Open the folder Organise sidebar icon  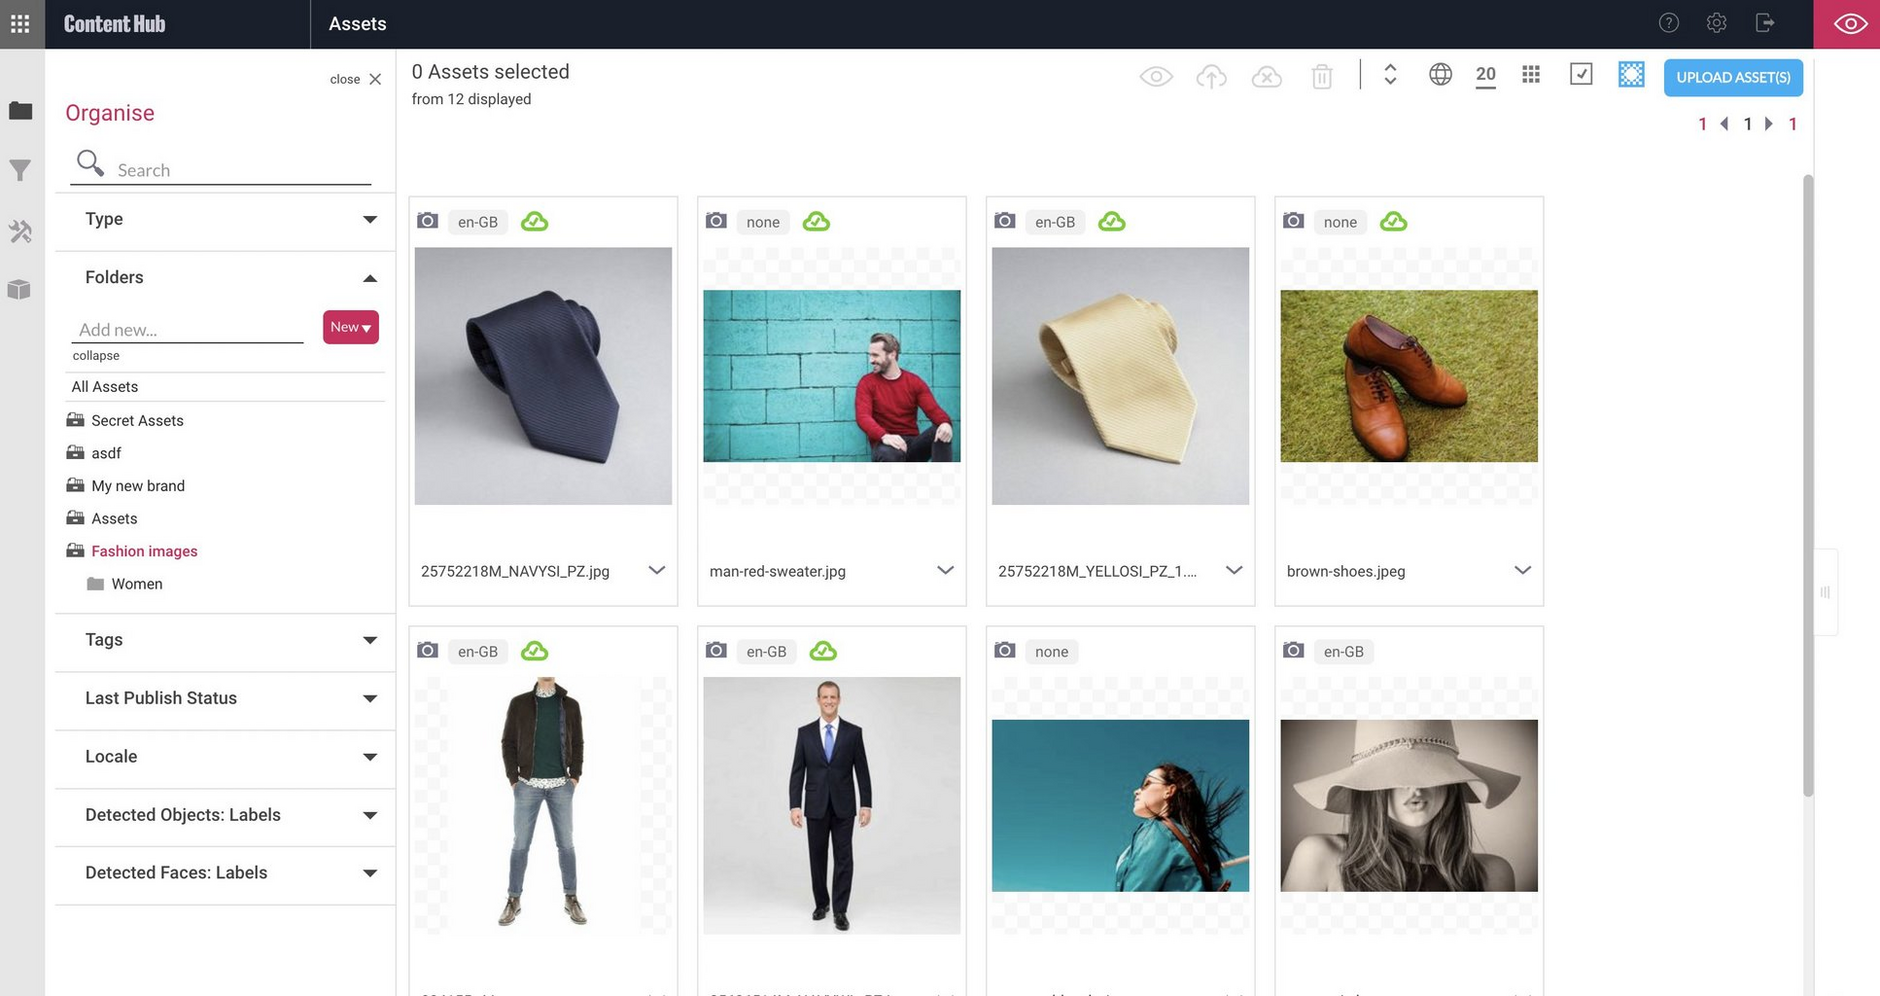pyautogui.click(x=20, y=111)
